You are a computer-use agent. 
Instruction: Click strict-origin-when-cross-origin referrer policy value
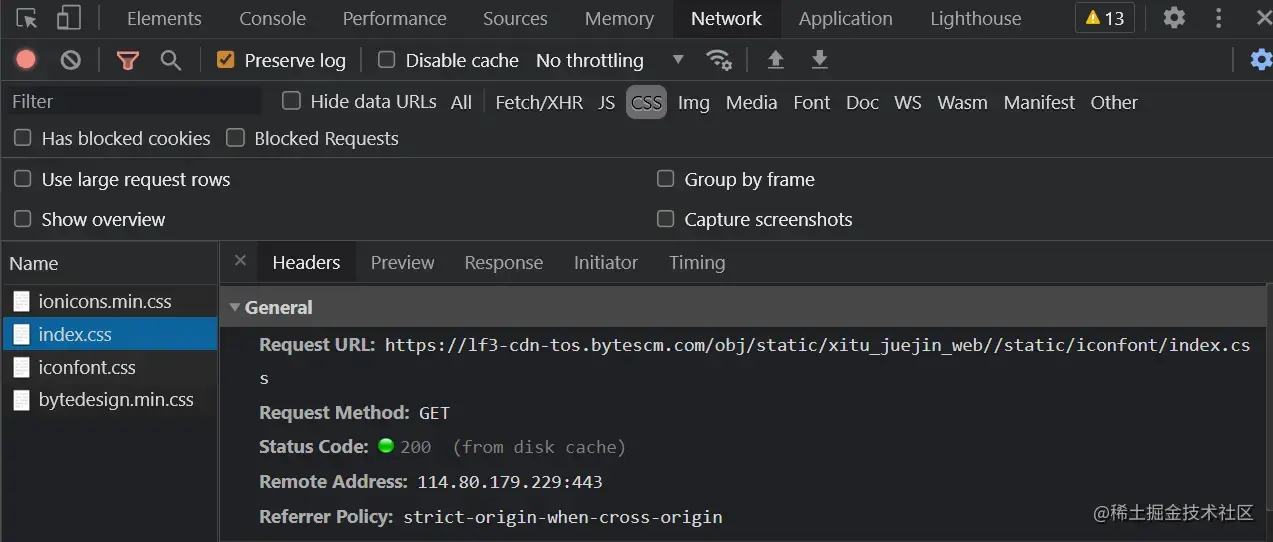point(562,517)
